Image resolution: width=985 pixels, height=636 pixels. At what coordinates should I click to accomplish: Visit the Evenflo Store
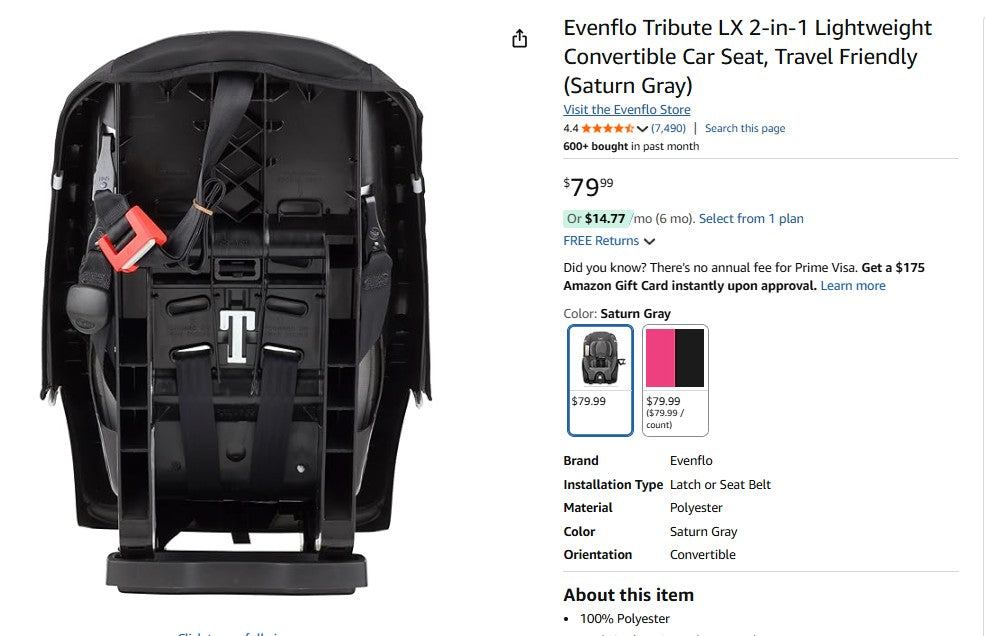click(x=627, y=109)
